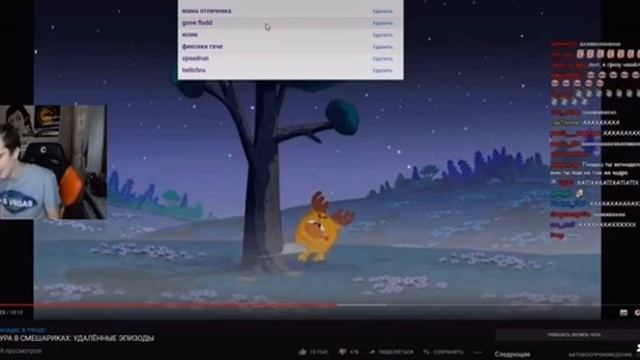Select the 'speedrun' search suggestion

290,58
